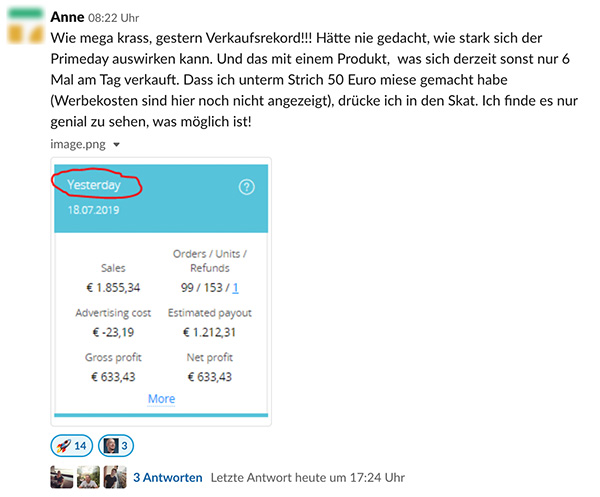Click the second replier avatar
600x497 pixels.
pos(88,477)
